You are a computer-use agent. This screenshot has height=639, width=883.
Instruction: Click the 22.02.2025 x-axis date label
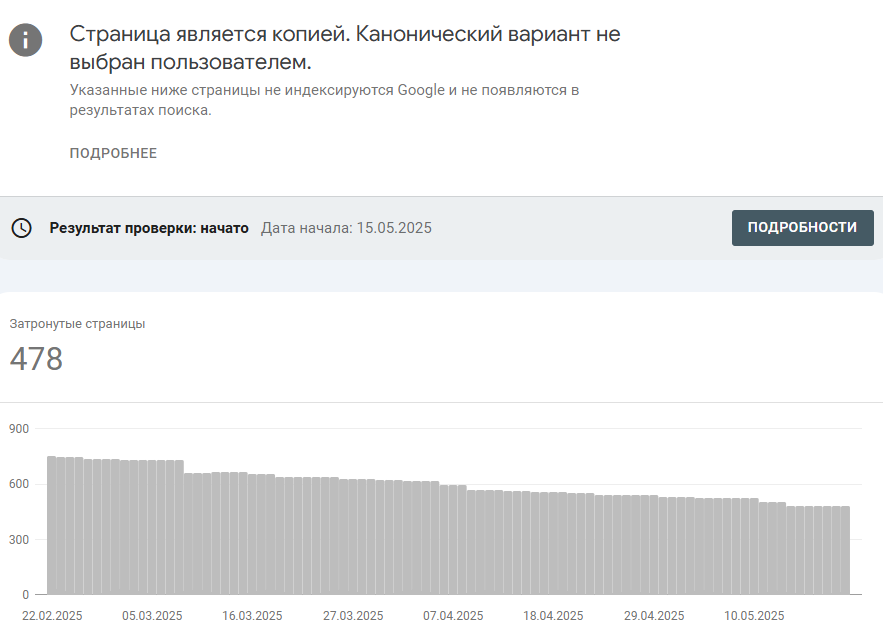[52, 616]
